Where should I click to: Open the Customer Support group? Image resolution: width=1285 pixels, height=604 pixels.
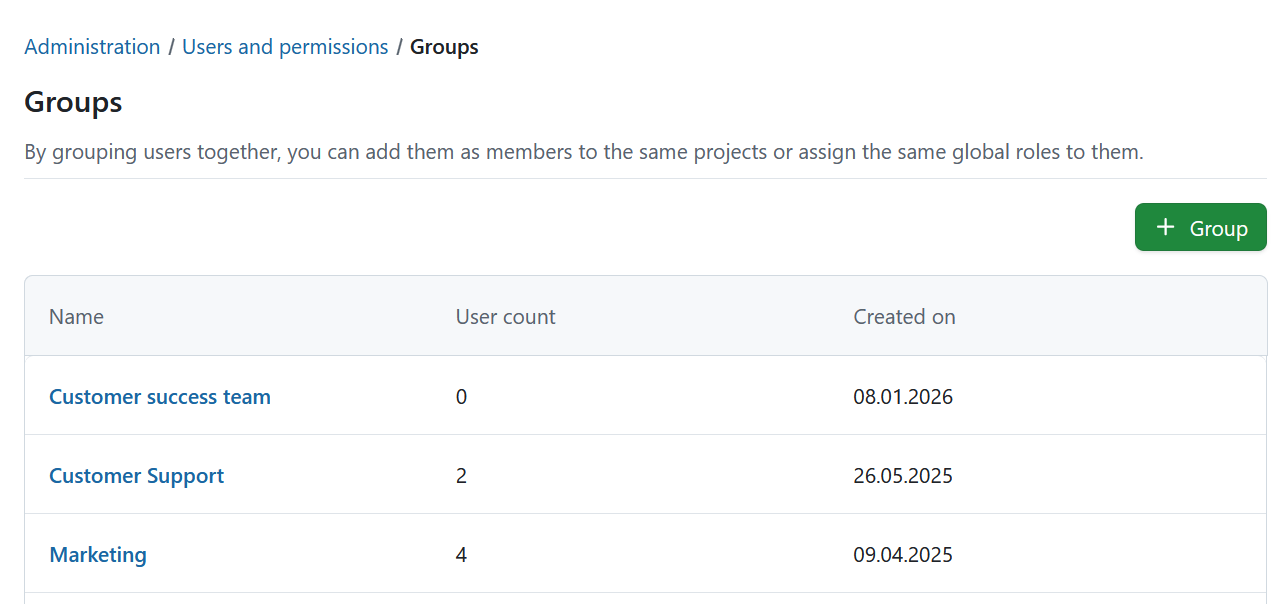(x=136, y=475)
